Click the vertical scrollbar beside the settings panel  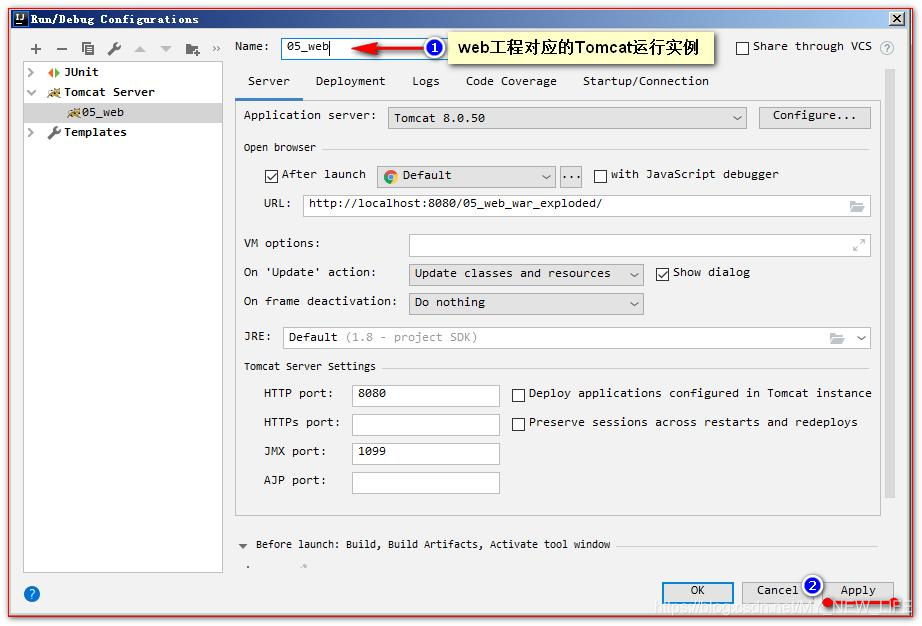tap(890, 284)
